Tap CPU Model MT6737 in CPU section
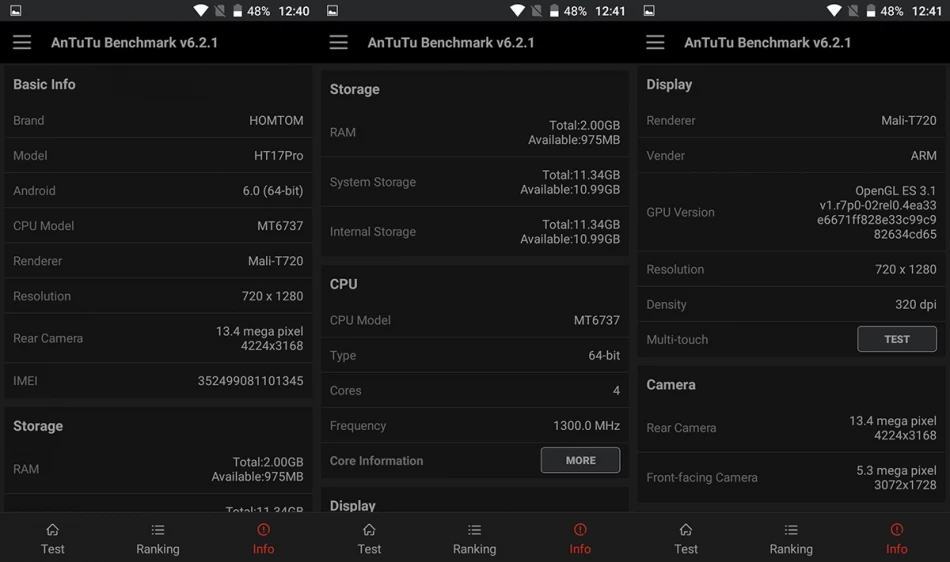This screenshot has width=950, height=562. click(x=597, y=320)
